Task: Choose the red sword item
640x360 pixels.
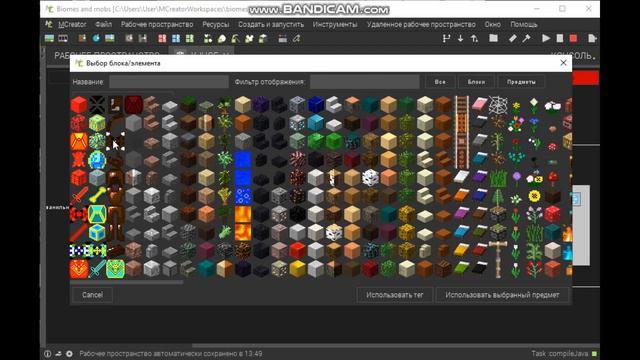Action: coord(79,195)
